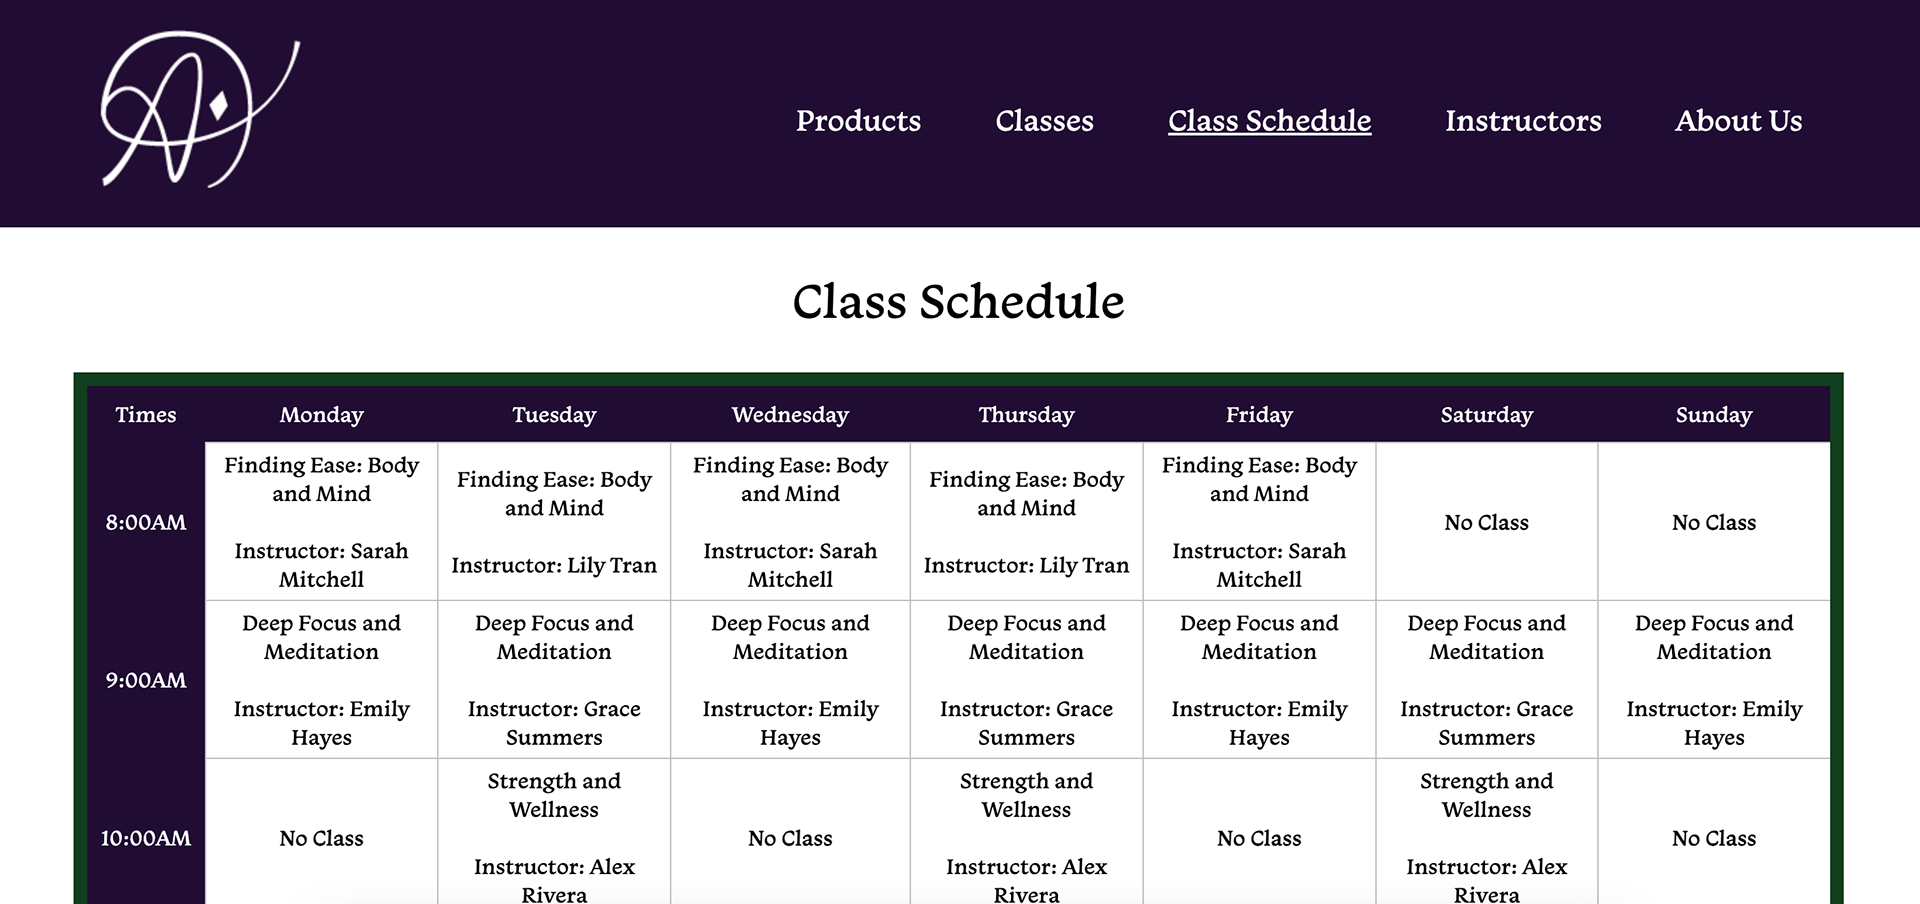
Task: Select the Monday column header
Action: tap(321, 415)
